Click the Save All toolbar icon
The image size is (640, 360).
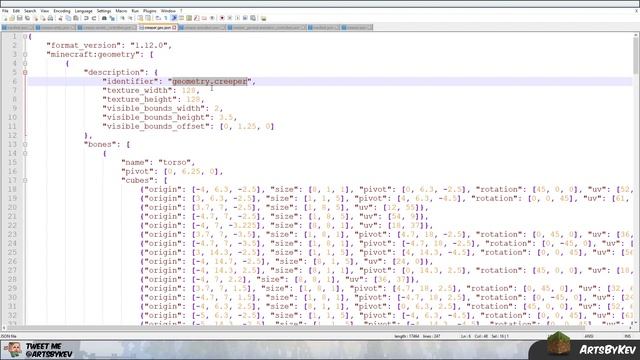(27, 18)
